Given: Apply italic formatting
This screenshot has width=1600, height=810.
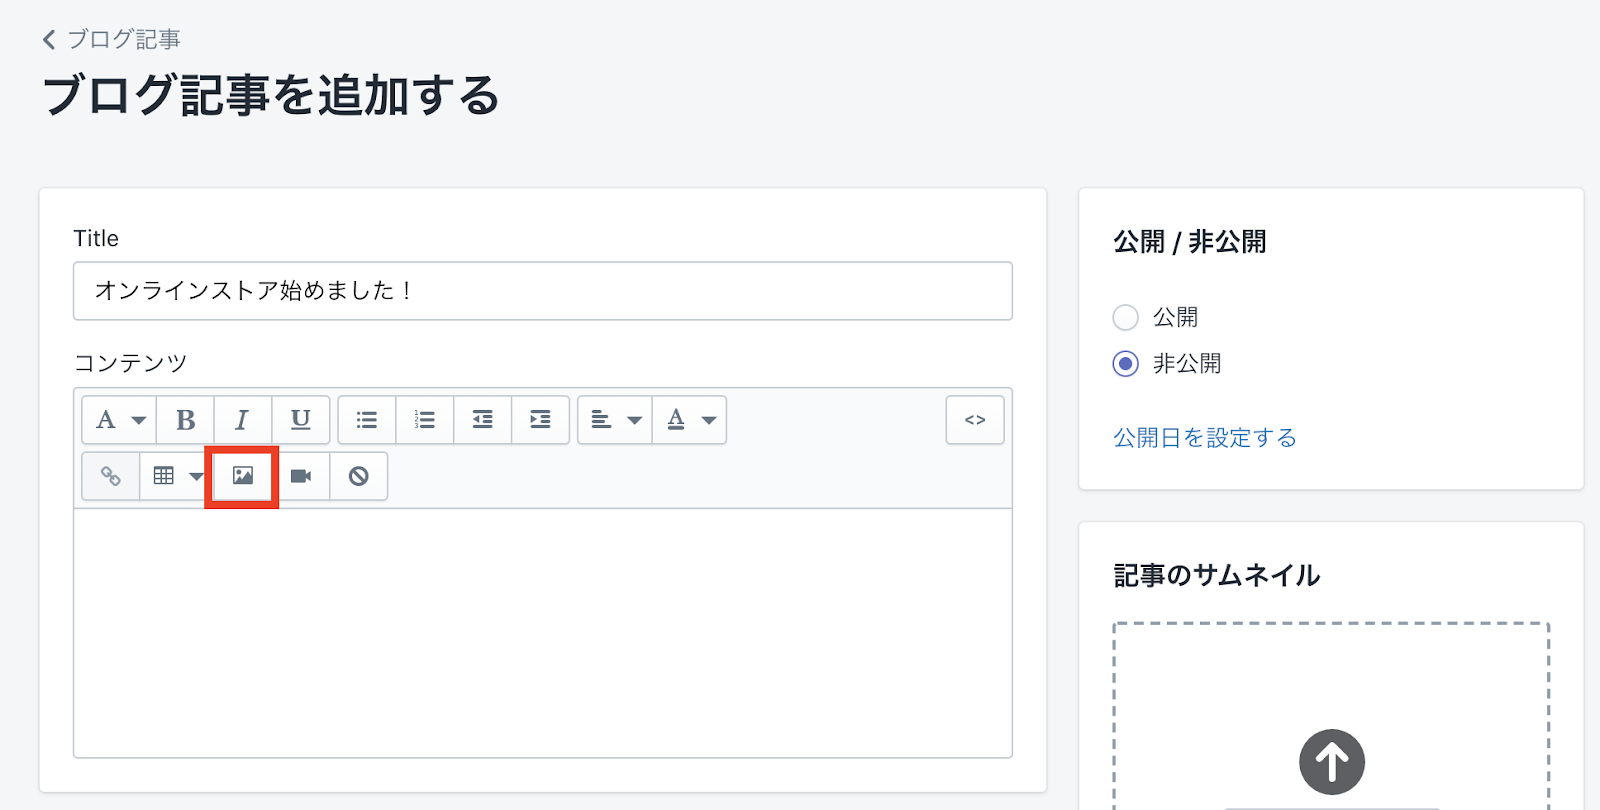Looking at the screenshot, I should click(242, 420).
